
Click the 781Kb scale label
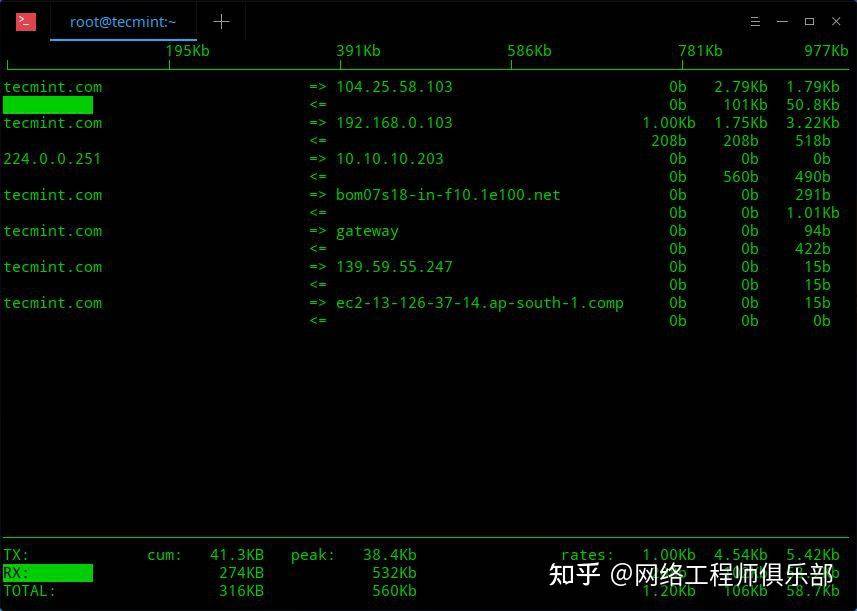pyautogui.click(x=700, y=51)
